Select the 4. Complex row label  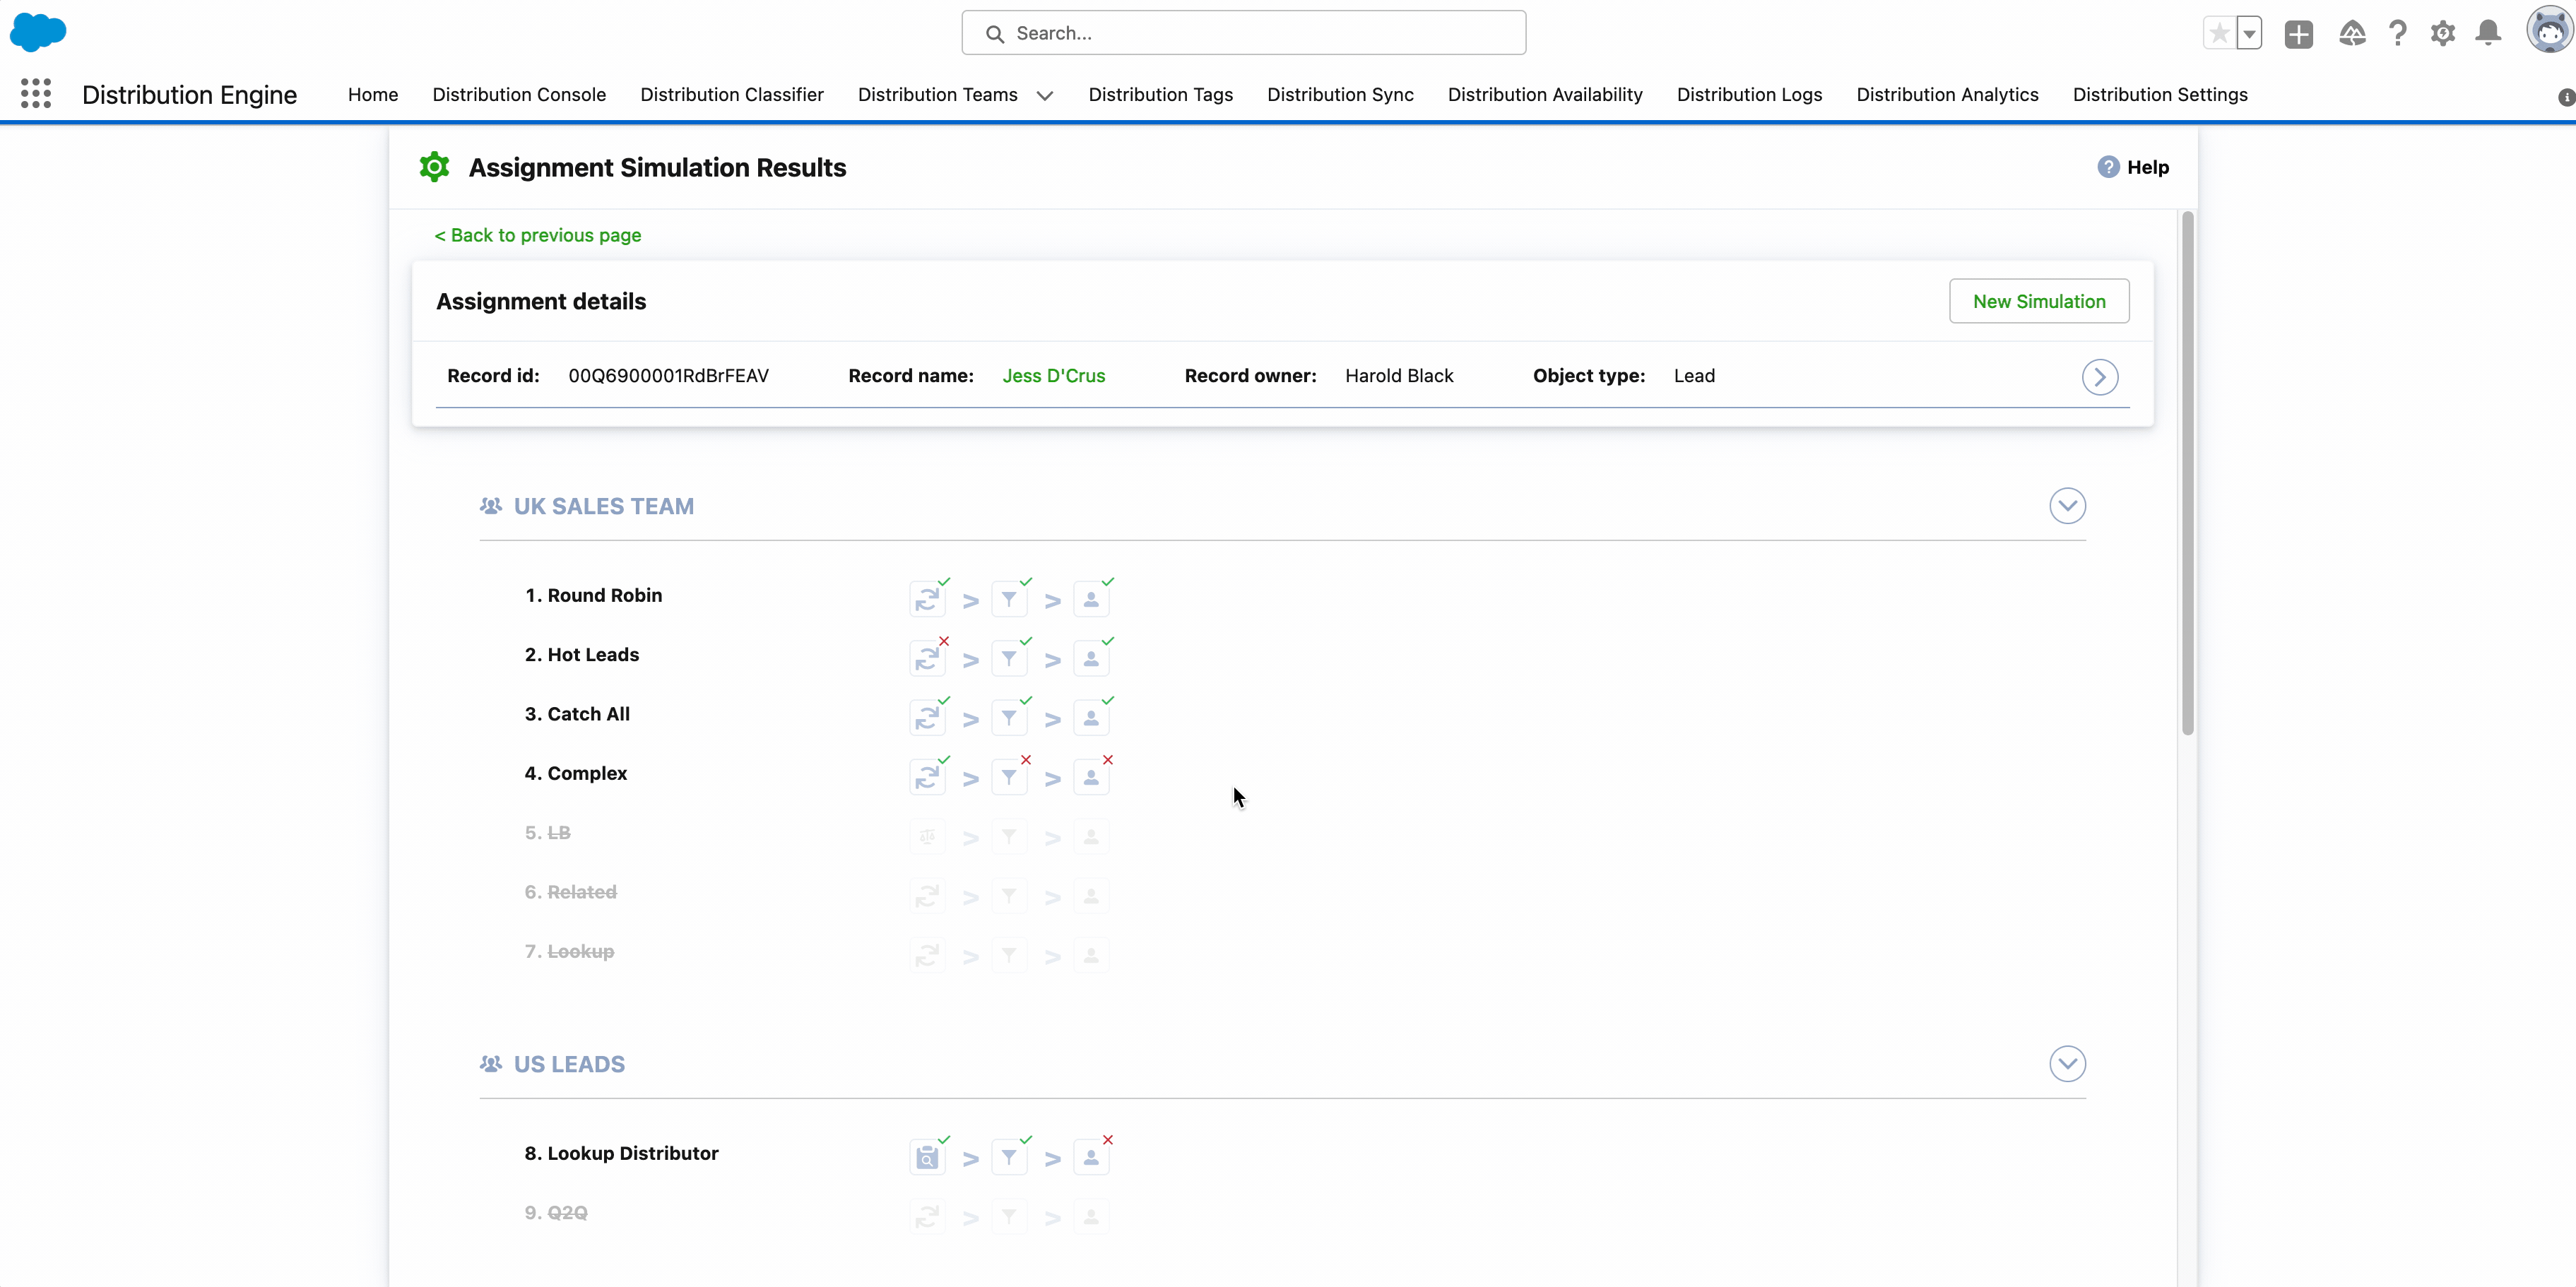click(x=576, y=773)
